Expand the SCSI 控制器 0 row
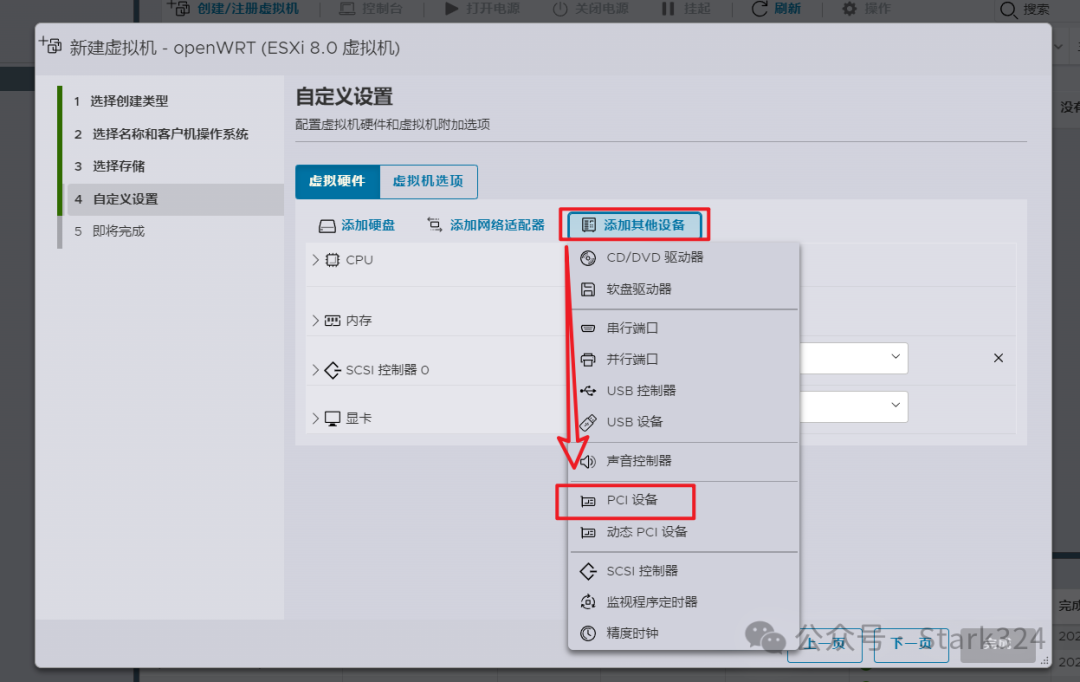The image size is (1080, 682). point(315,370)
